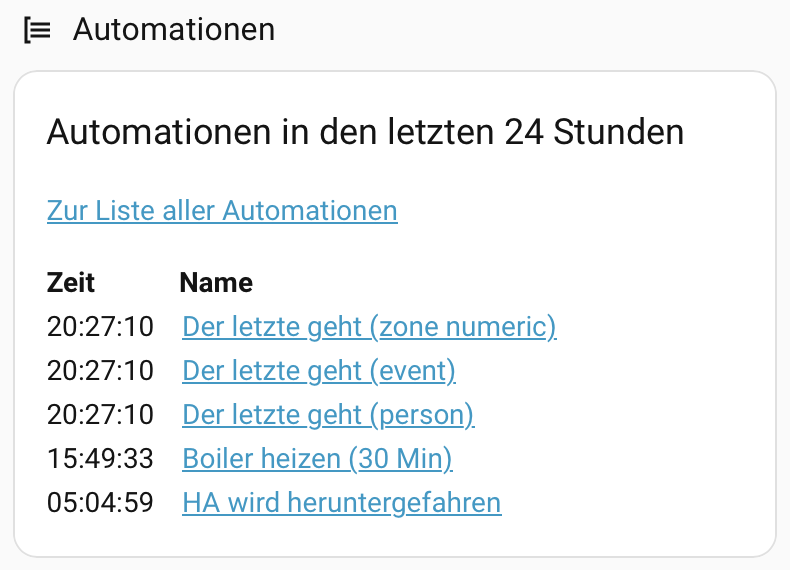Image resolution: width=790 pixels, height=570 pixels.
Task: Click the 05:04:59 timestamp
Action: (100, 502)
